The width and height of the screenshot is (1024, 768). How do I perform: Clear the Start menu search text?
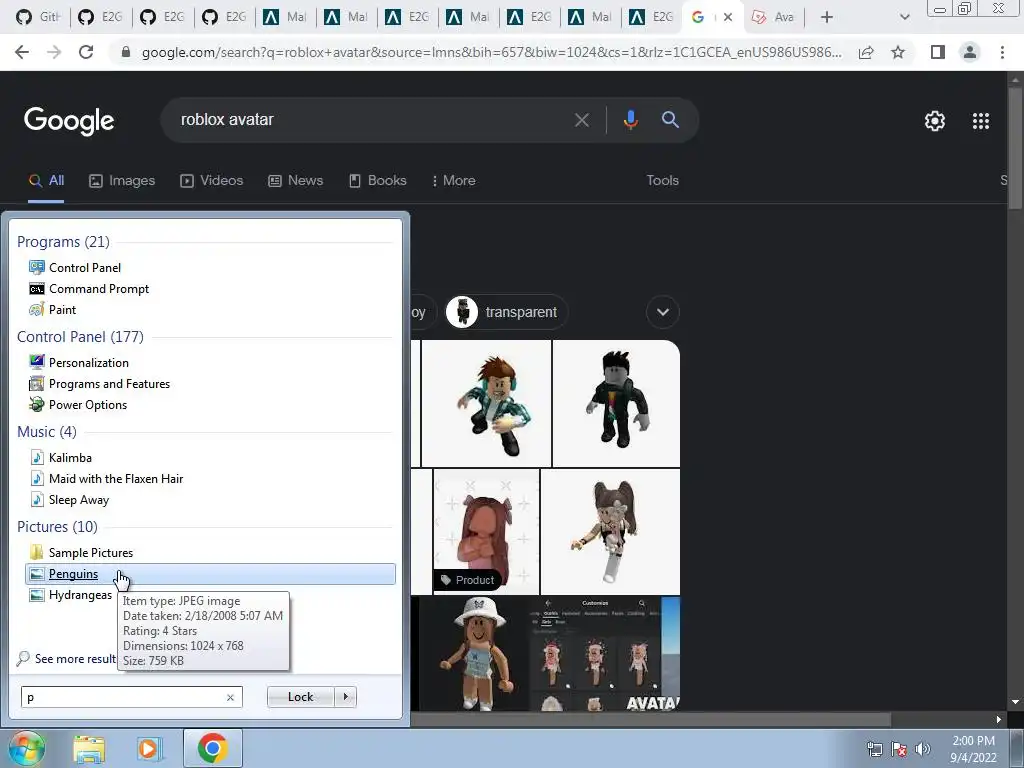pyautogui.click(x=230, y=697)
